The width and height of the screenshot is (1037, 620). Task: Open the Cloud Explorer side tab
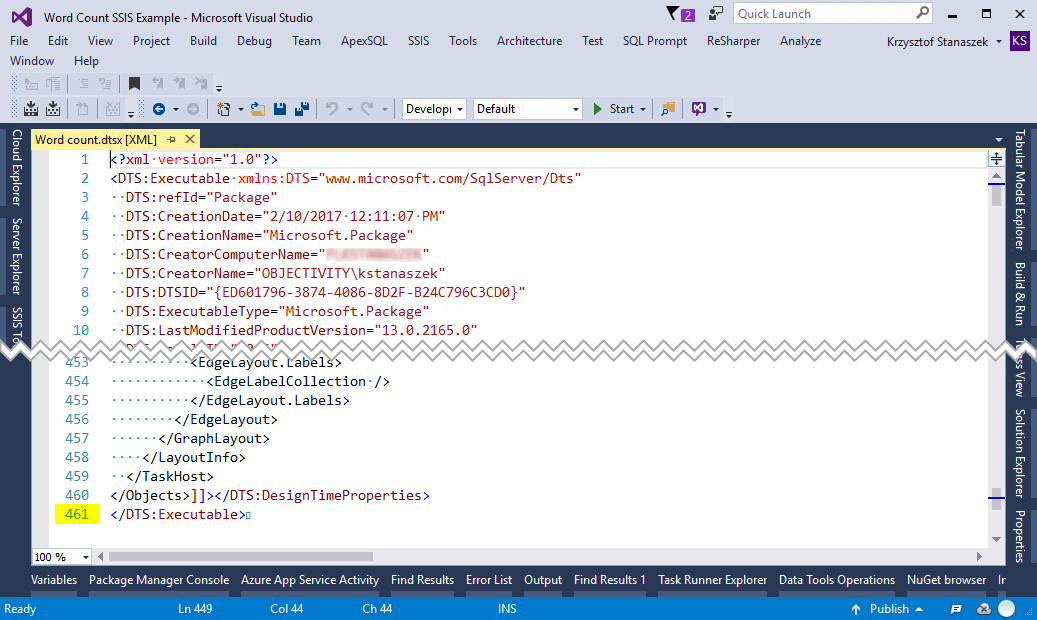click(x=17, y=167)
